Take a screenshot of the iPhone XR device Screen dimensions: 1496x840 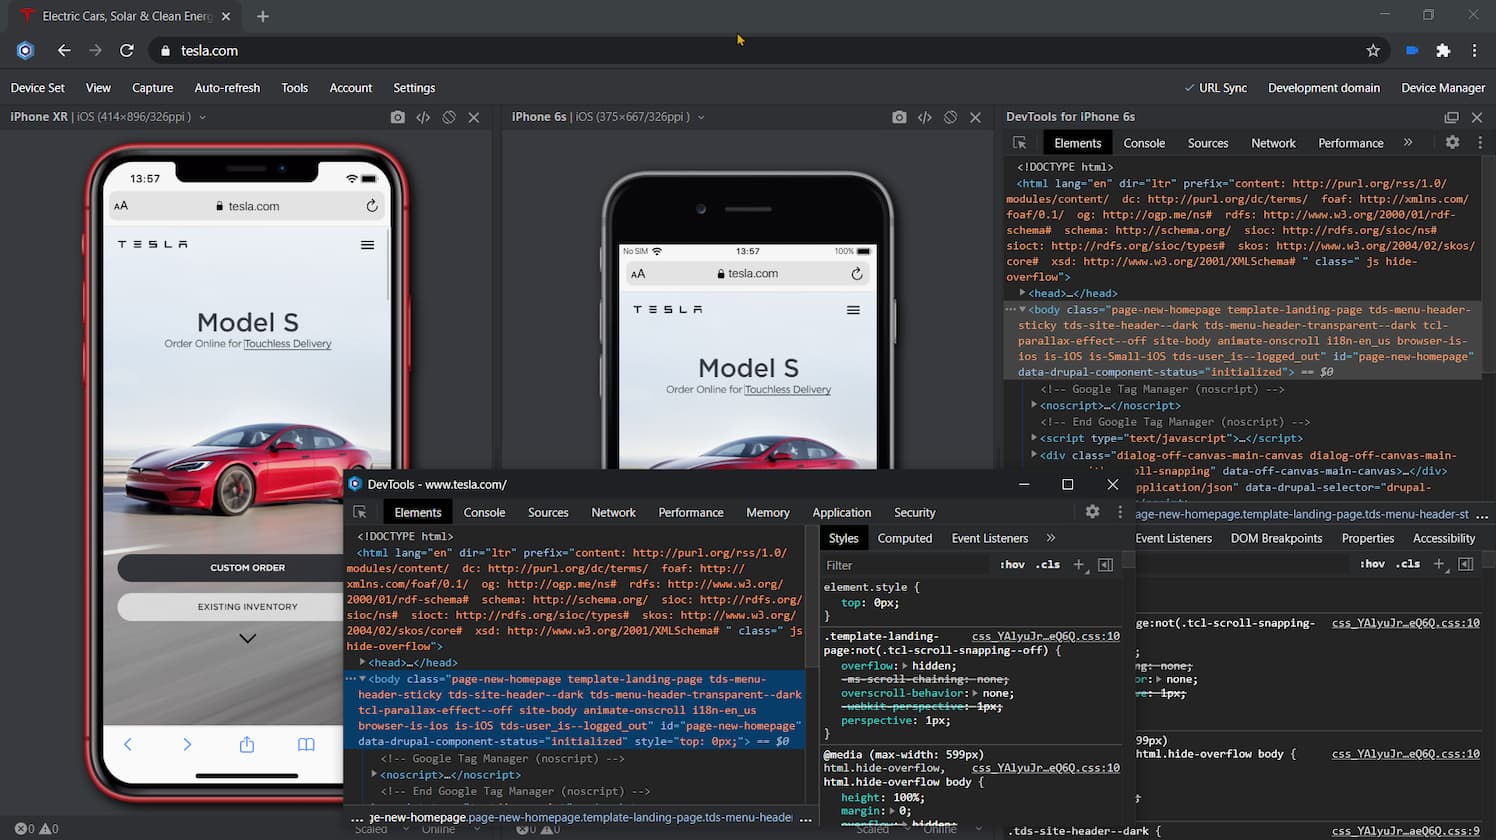click(398, 116)
